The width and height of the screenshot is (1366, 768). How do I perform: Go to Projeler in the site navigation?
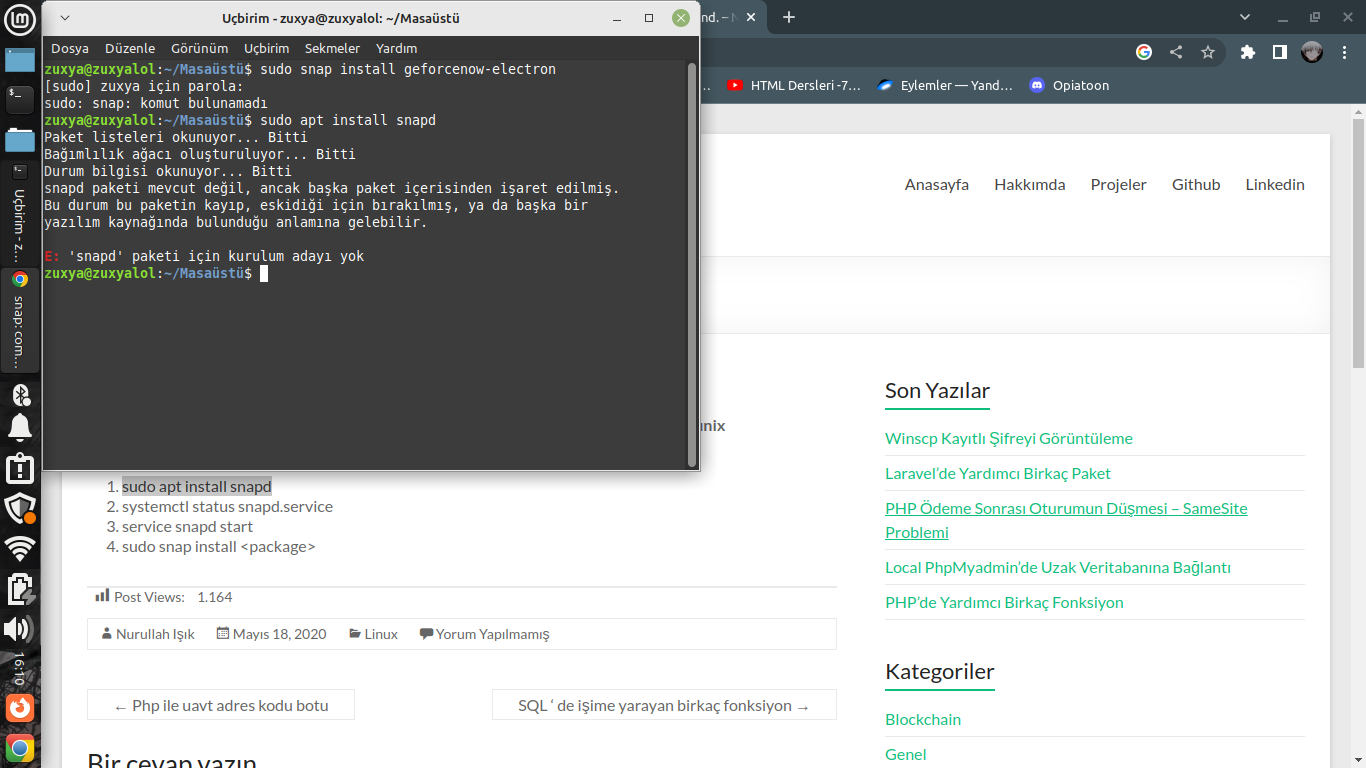pyautogui.click(x=1119, y=184)
